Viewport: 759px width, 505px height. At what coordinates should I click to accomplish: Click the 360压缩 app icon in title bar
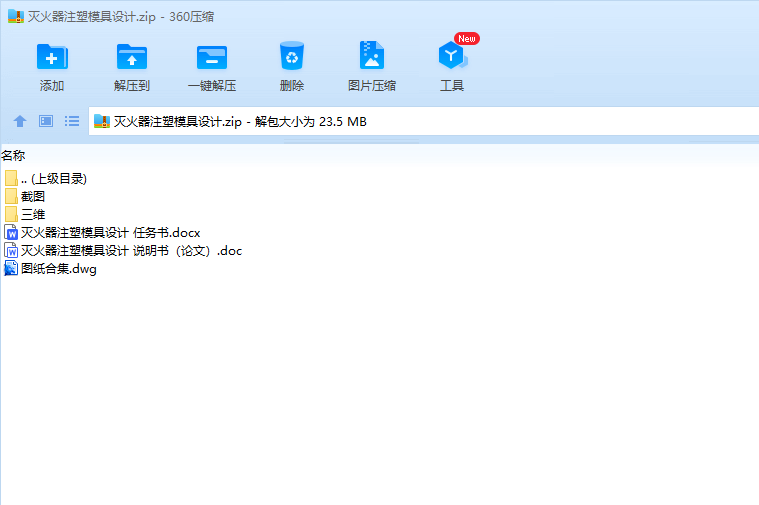16,16
